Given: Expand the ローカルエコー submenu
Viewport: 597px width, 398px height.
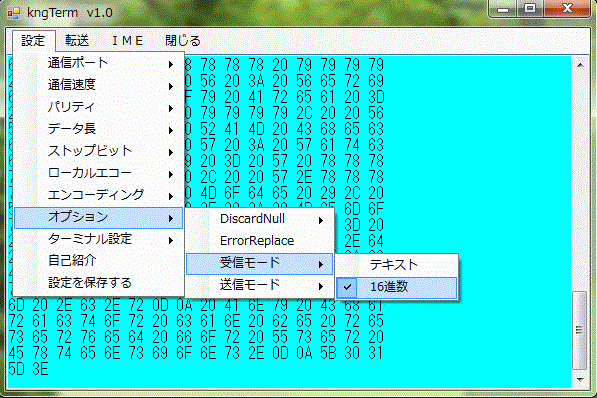Looking at the screenshot, I should tap(98, 173).
